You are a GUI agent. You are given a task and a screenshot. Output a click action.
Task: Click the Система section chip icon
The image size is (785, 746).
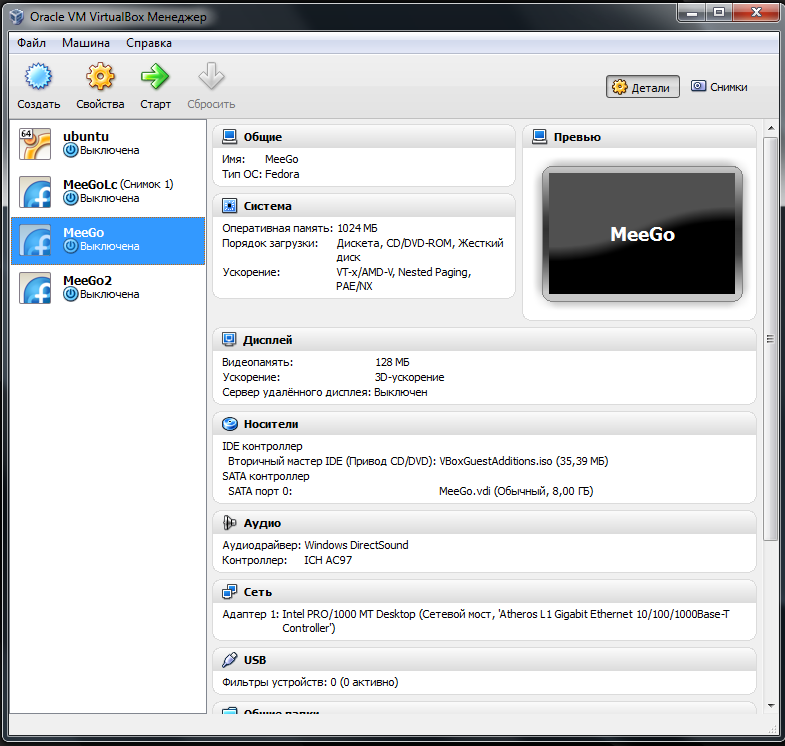229,206
